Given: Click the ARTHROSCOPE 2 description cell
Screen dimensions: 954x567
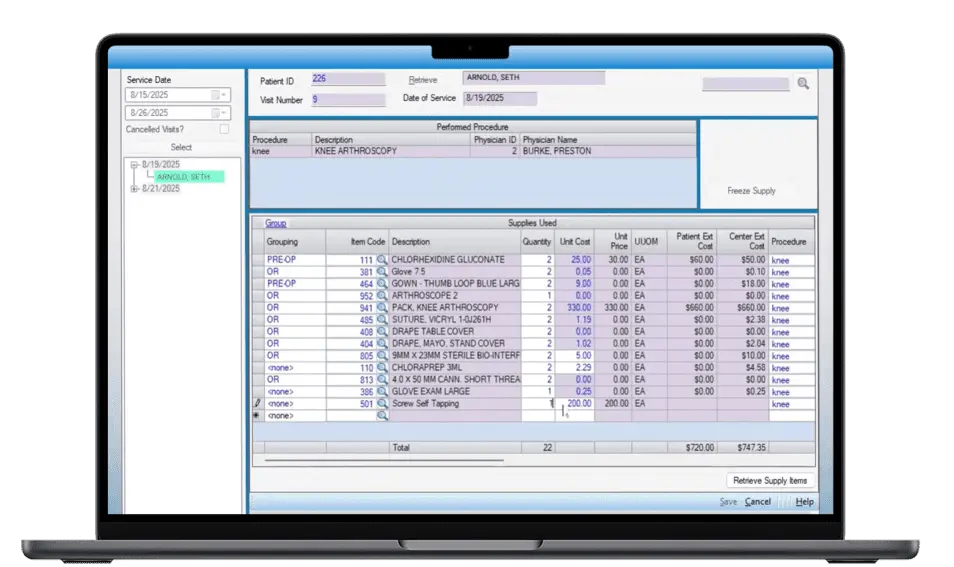Looking at the screenshot, I should (454, 296).
